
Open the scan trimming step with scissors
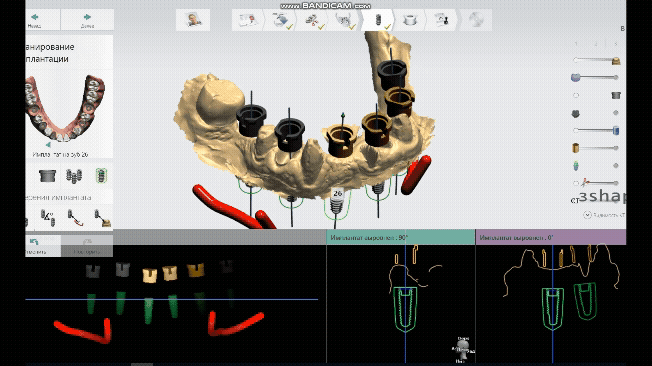[312, 20]
